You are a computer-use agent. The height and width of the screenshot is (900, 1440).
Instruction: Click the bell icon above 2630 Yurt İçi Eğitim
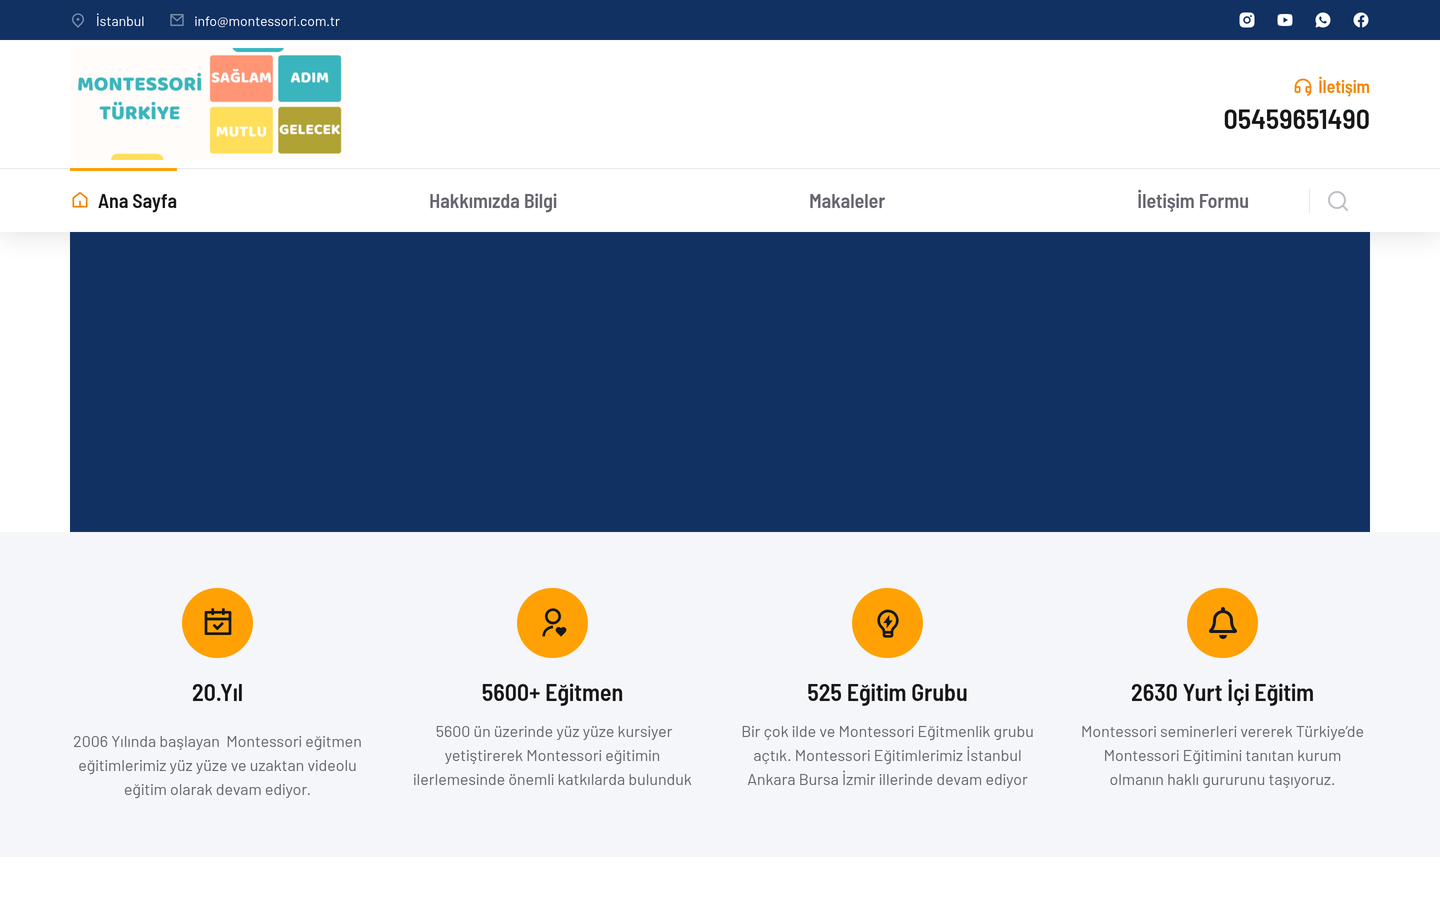click(1222, 623)
